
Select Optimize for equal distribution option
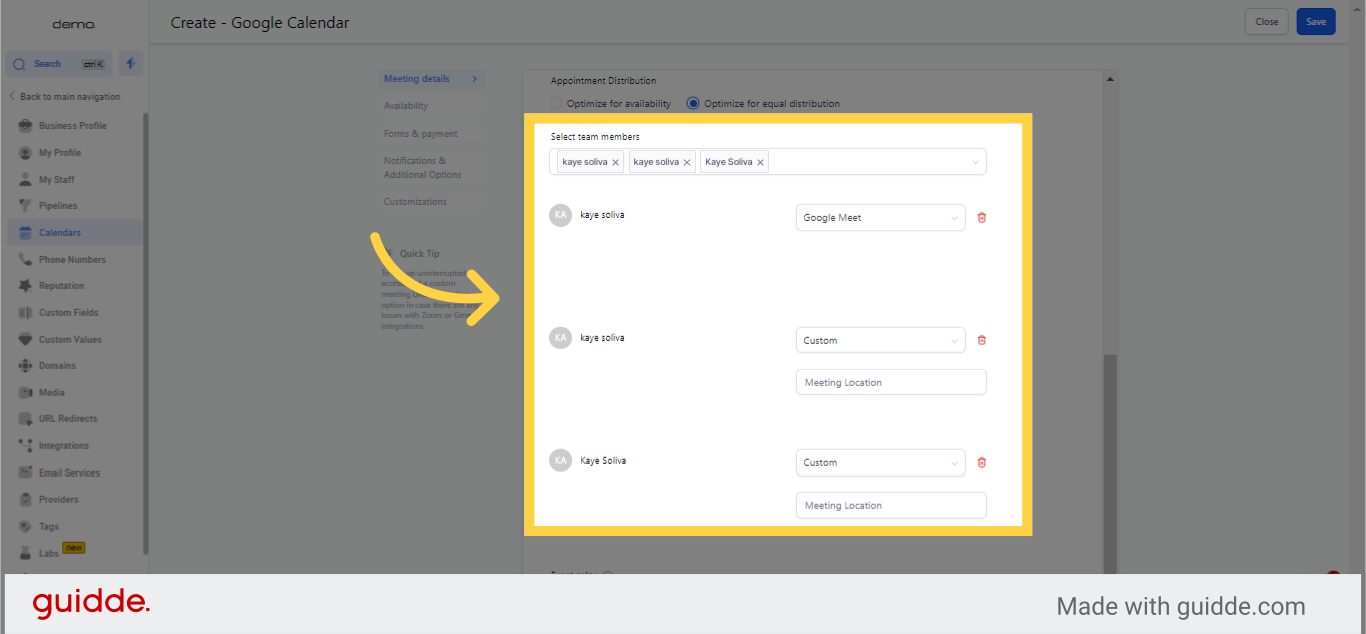click(693, 104)
